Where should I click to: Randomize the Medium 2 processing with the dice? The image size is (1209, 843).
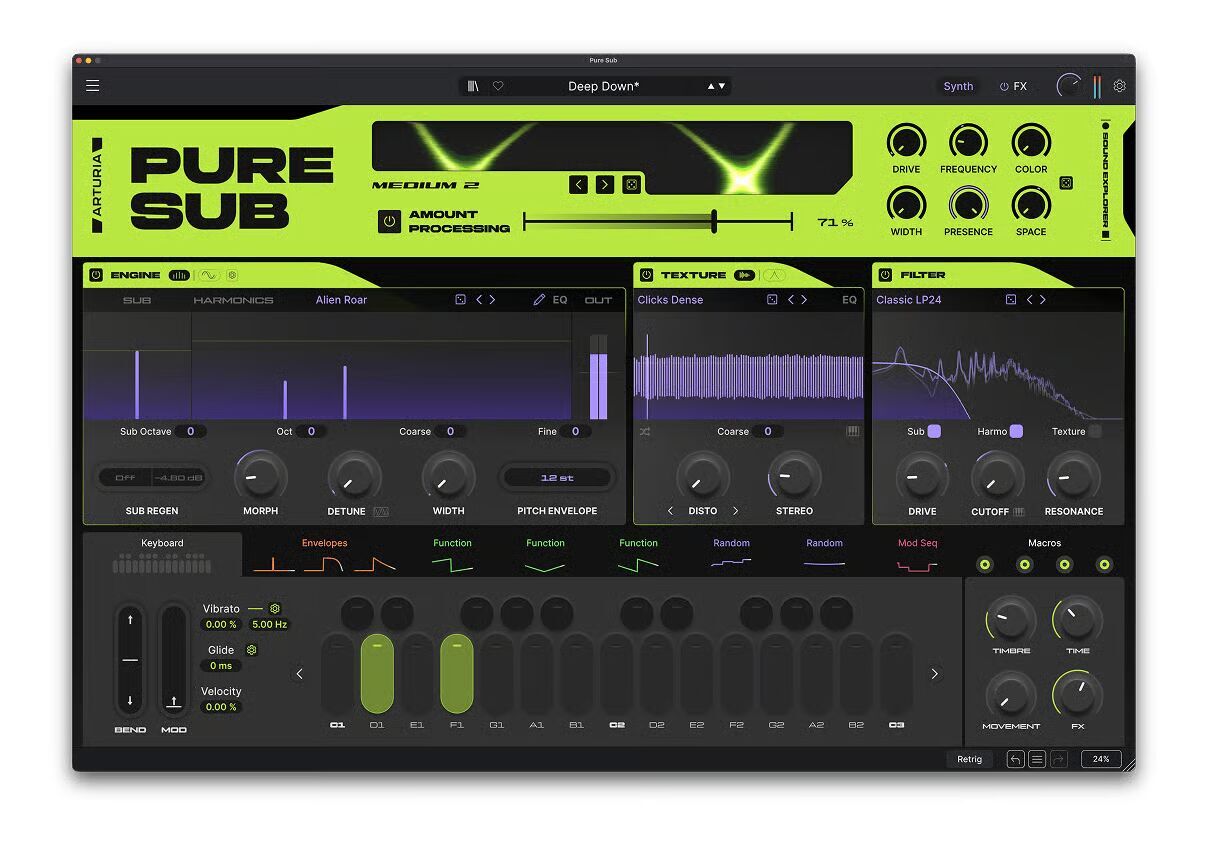631,184
